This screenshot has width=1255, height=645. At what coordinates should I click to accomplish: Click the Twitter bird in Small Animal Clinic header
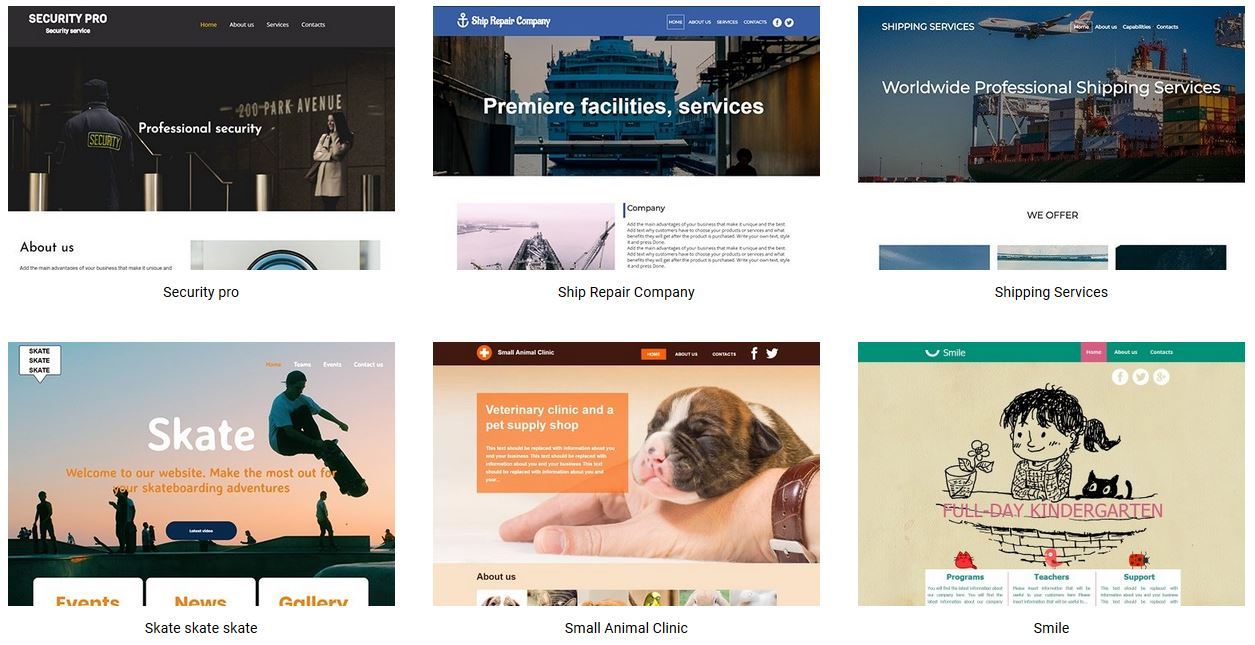(772, 353)
